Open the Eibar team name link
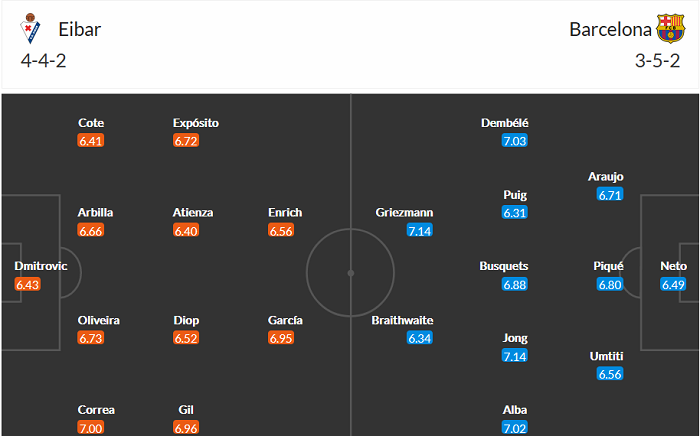Image resolution: width=700 pixels, height=436 pixels. click(80, 29)
